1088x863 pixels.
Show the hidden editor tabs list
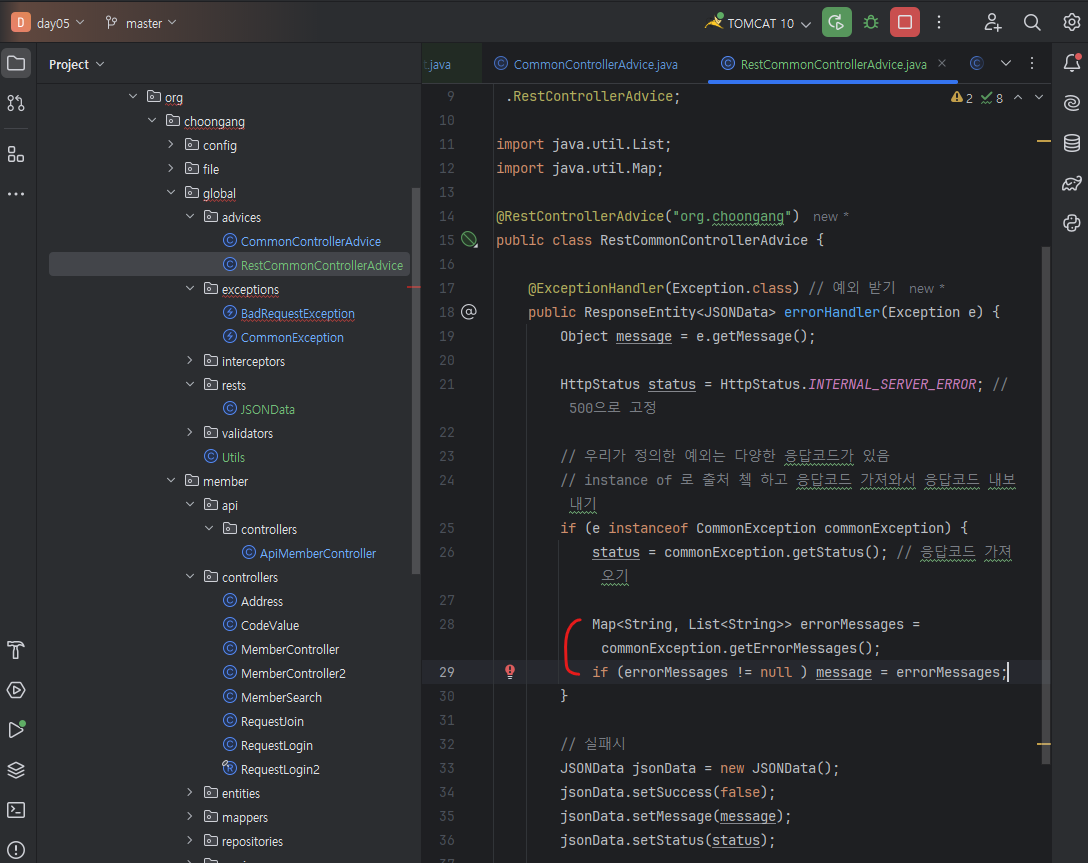1005,63
